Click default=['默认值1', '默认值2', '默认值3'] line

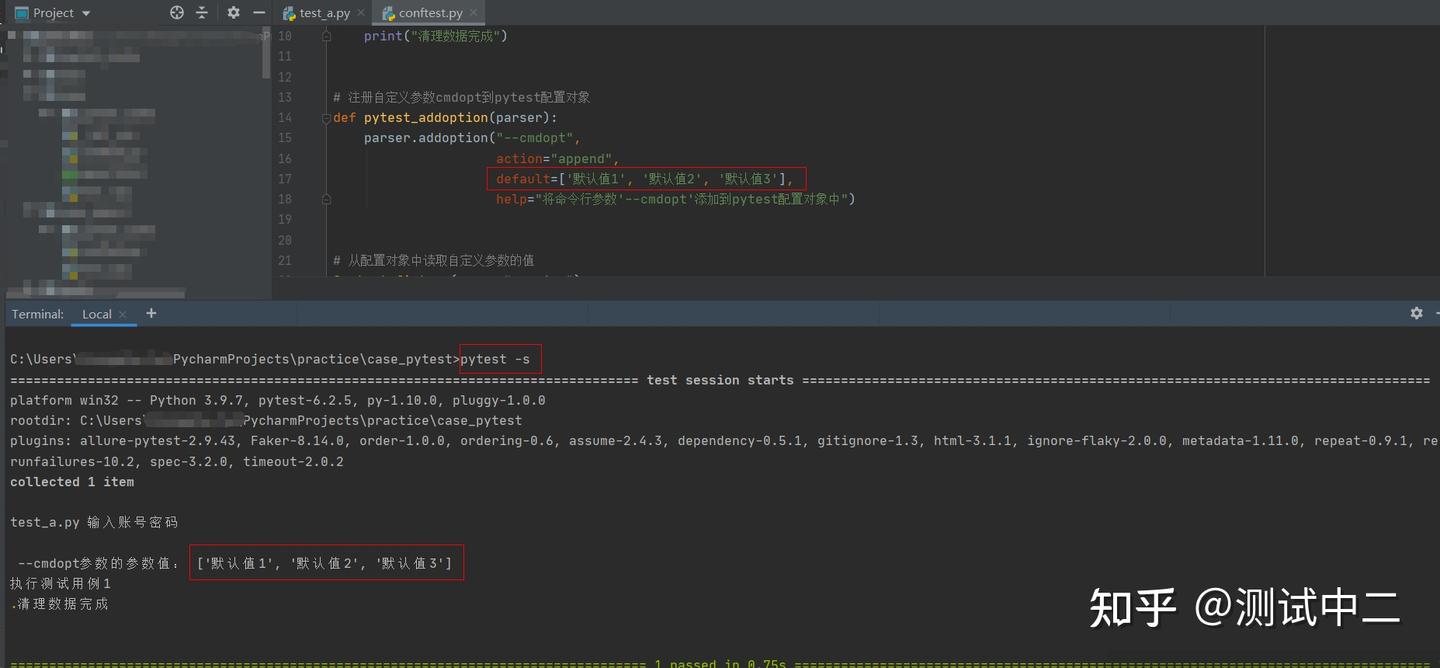[645, 179]
